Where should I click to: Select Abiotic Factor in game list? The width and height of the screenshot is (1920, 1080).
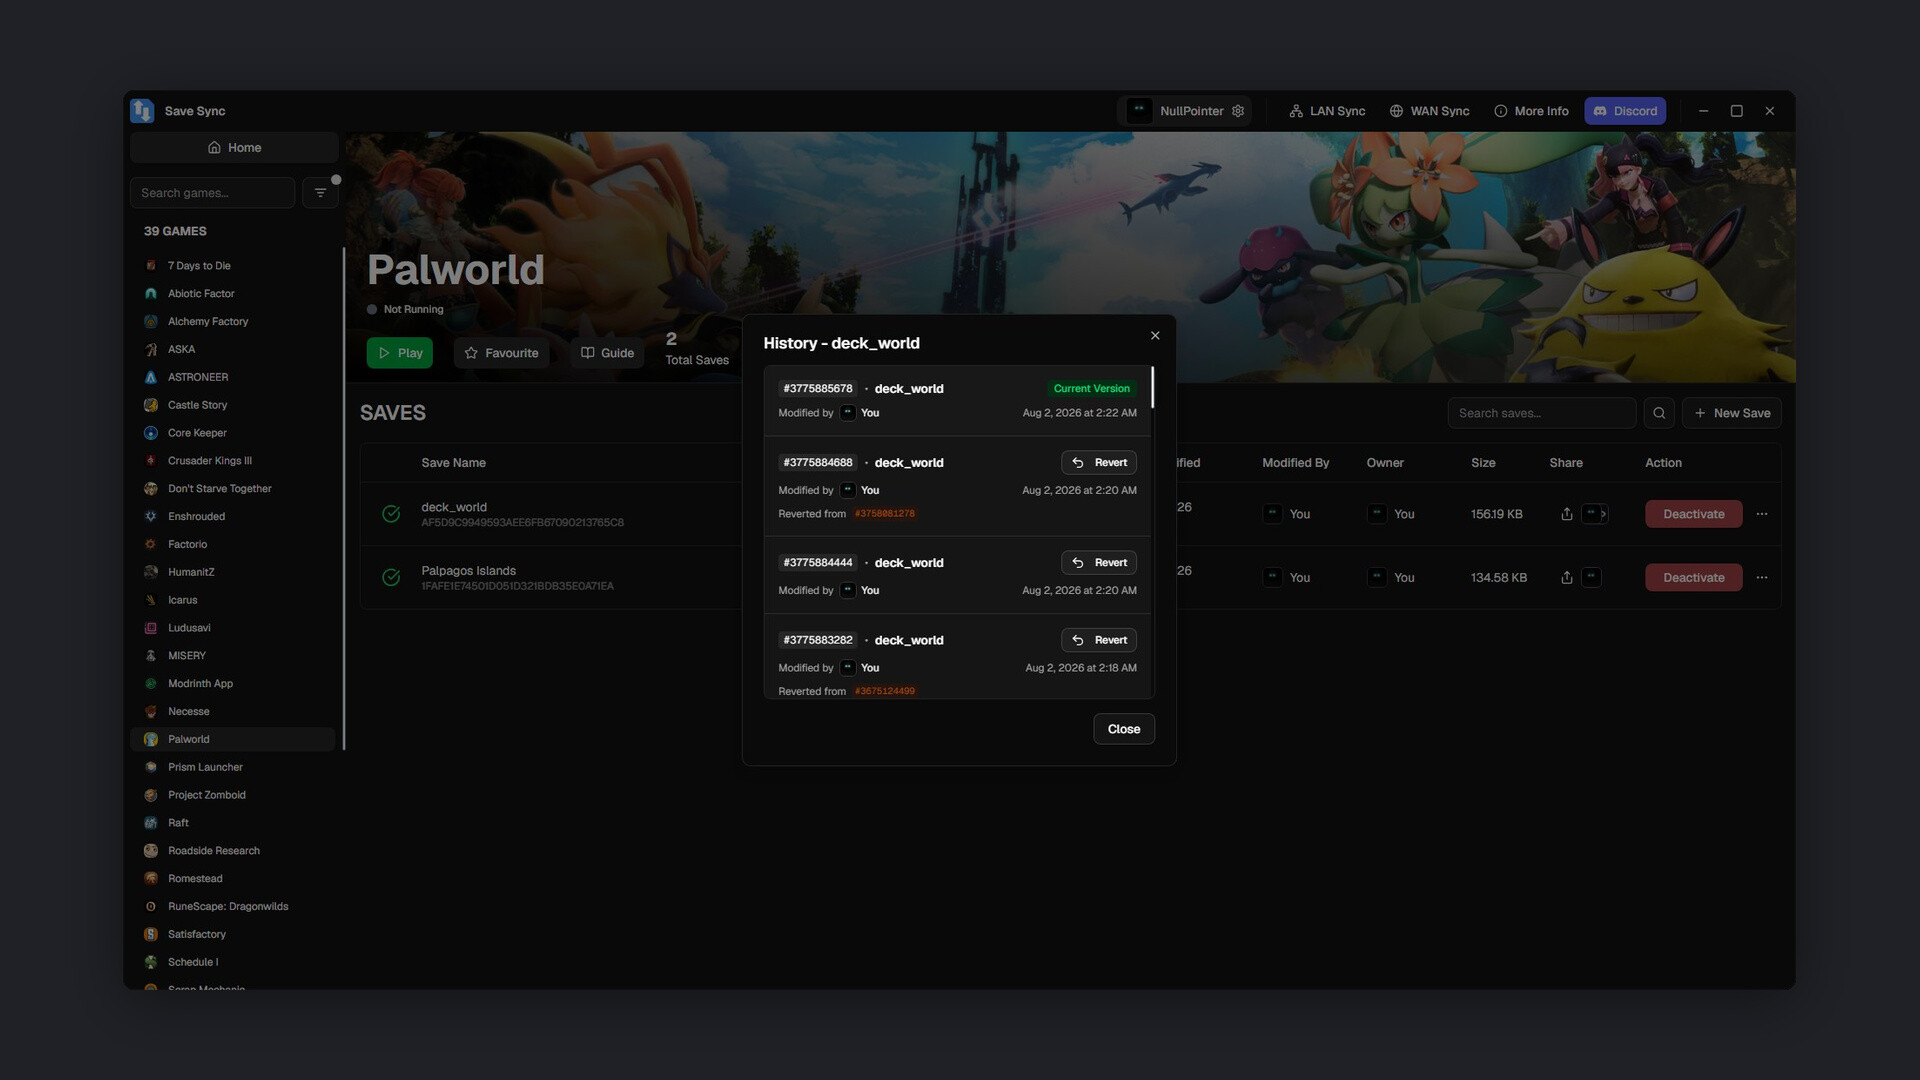point(233,294)
